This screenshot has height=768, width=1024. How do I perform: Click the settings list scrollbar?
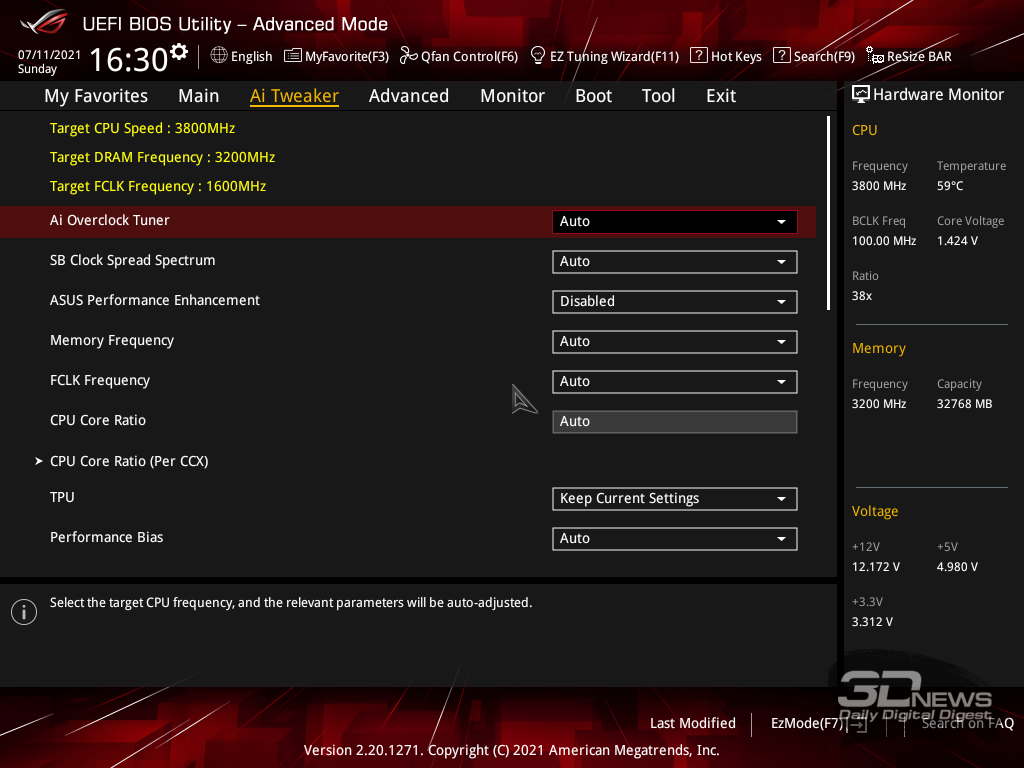828,213
